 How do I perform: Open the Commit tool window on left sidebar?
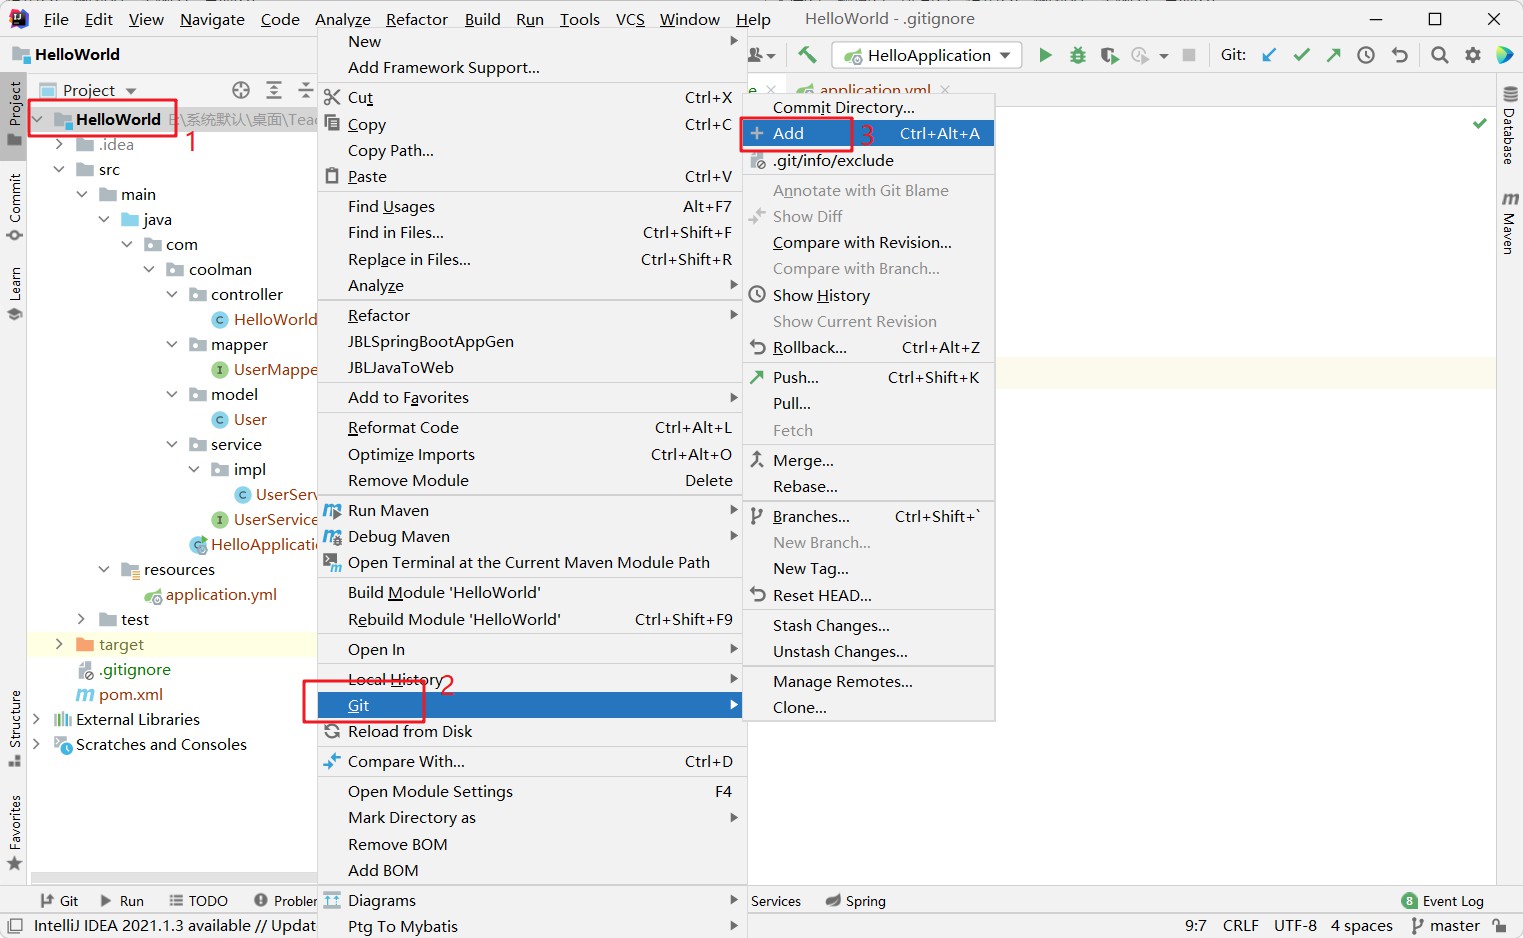click(15, 207)
